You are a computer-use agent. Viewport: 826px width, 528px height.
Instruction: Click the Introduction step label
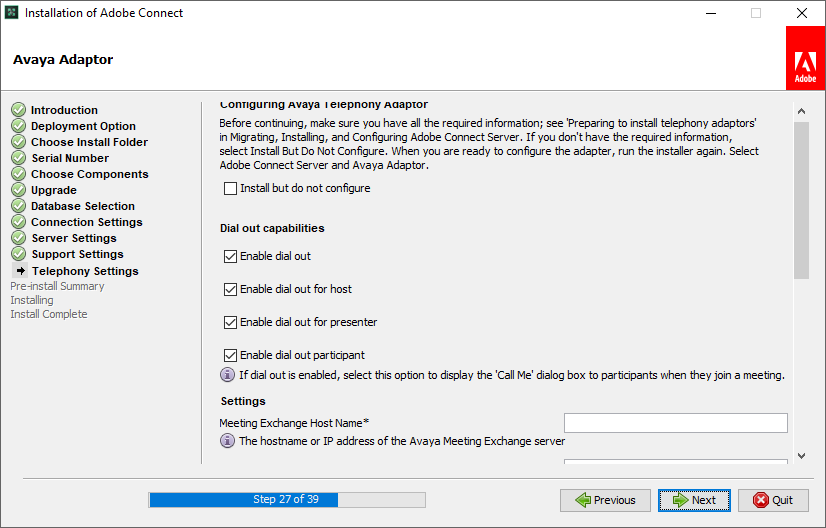(64, 110)
